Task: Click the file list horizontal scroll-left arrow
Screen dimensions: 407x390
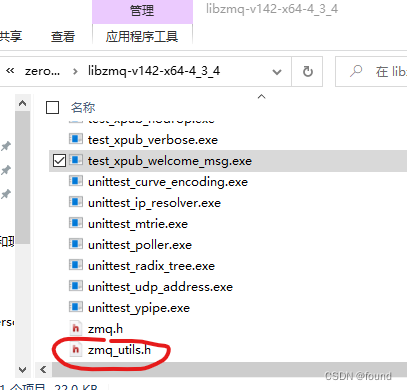Action: (43, 369)
